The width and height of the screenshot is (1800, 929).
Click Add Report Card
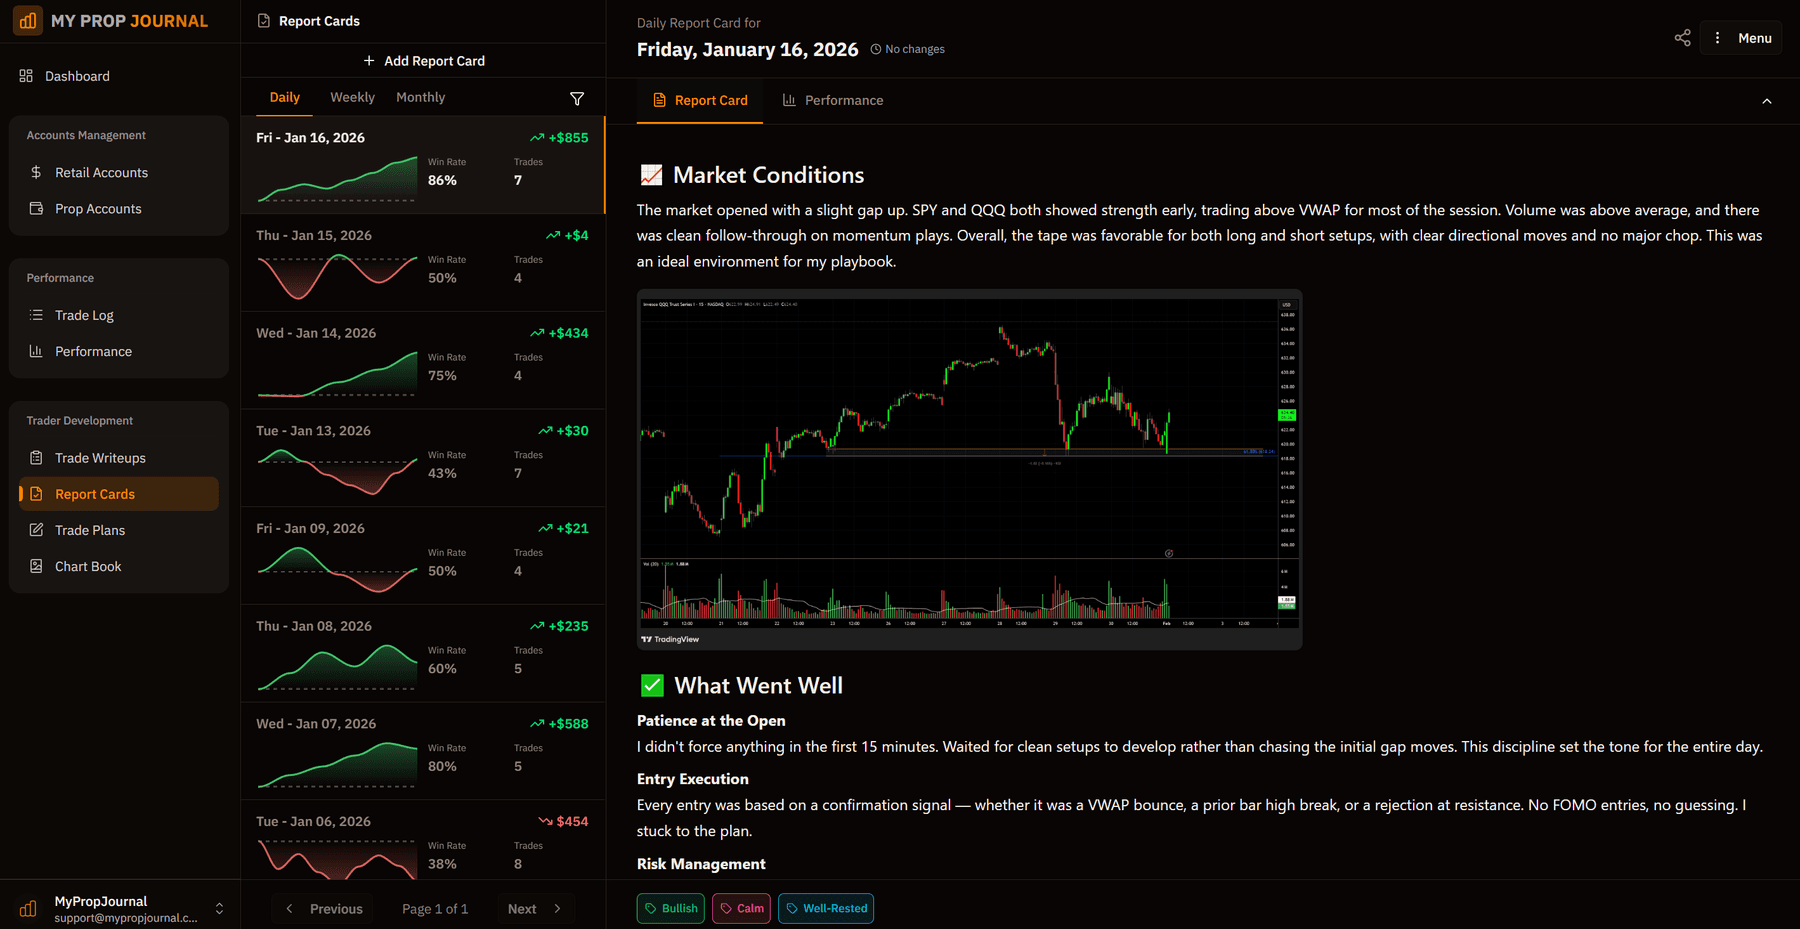[424, 60]
